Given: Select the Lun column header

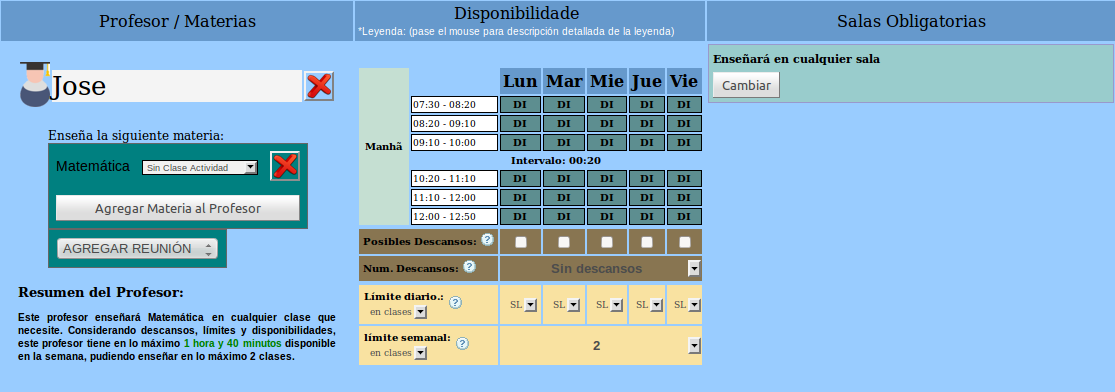Looking at the screenshot, I should coord(521,81).
